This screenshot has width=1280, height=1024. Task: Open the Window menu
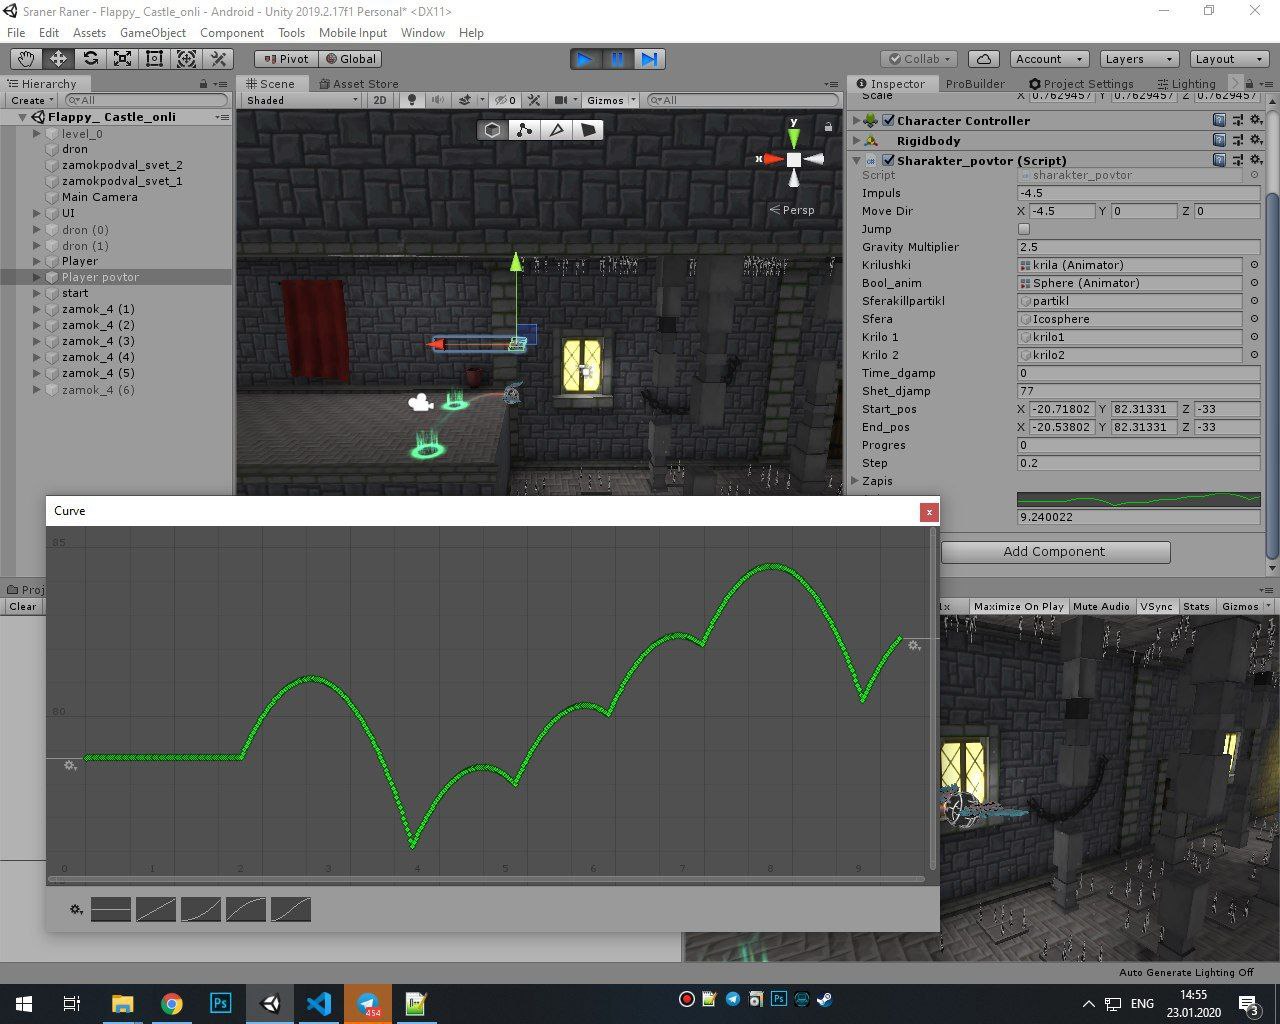coord(423,32)
